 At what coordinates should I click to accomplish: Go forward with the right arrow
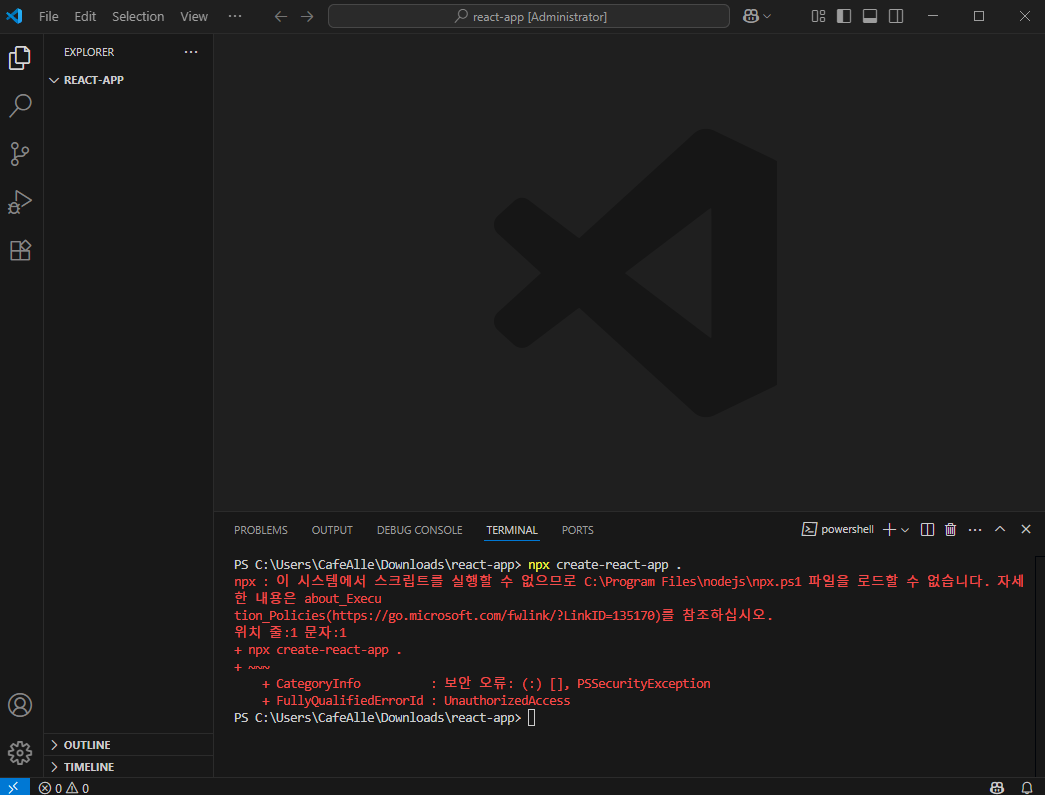pyautogui.click(x=307, y=17)
